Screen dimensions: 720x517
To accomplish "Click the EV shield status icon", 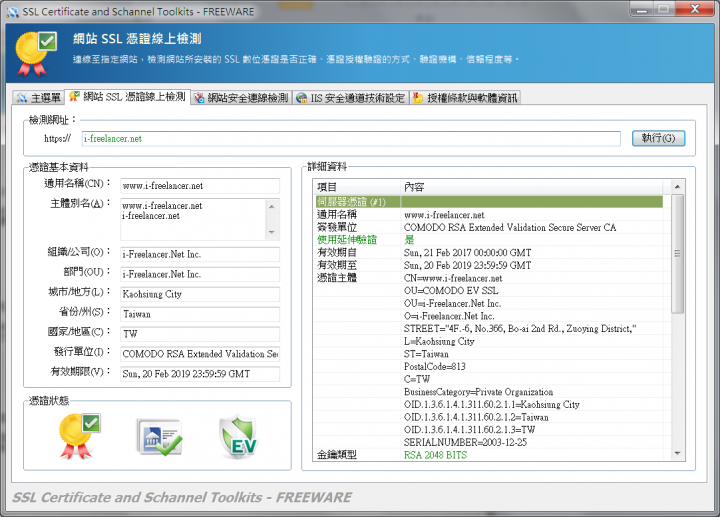I will [x=238, y=437].
